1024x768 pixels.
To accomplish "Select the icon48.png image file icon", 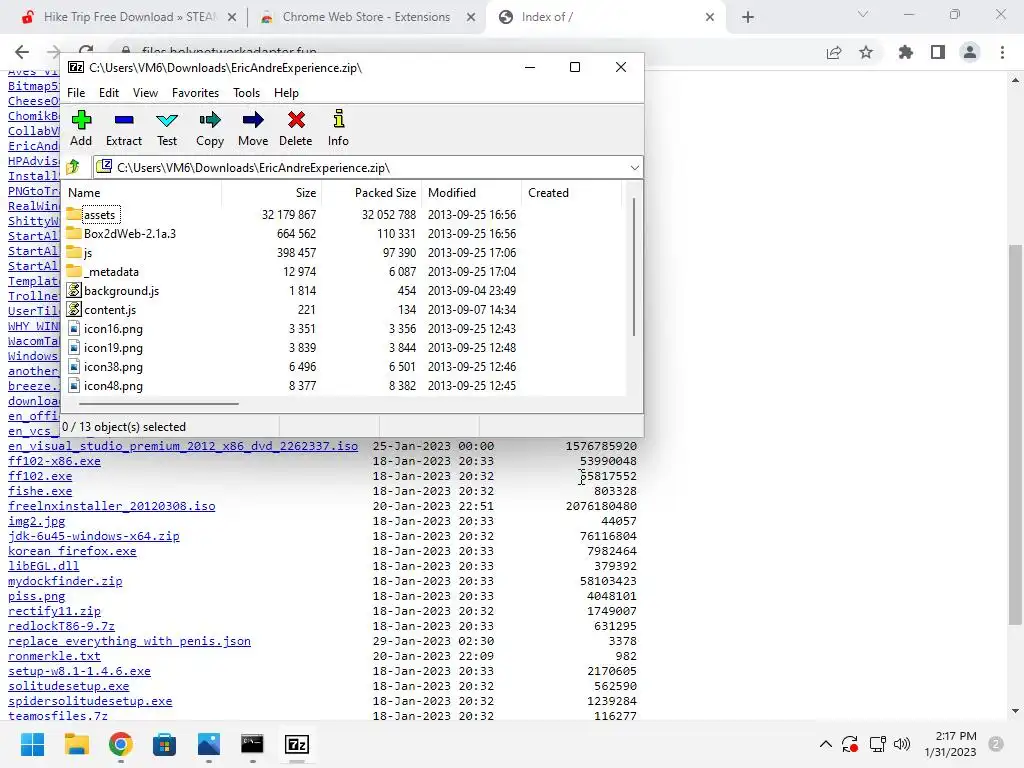I will tap(74, 385).
